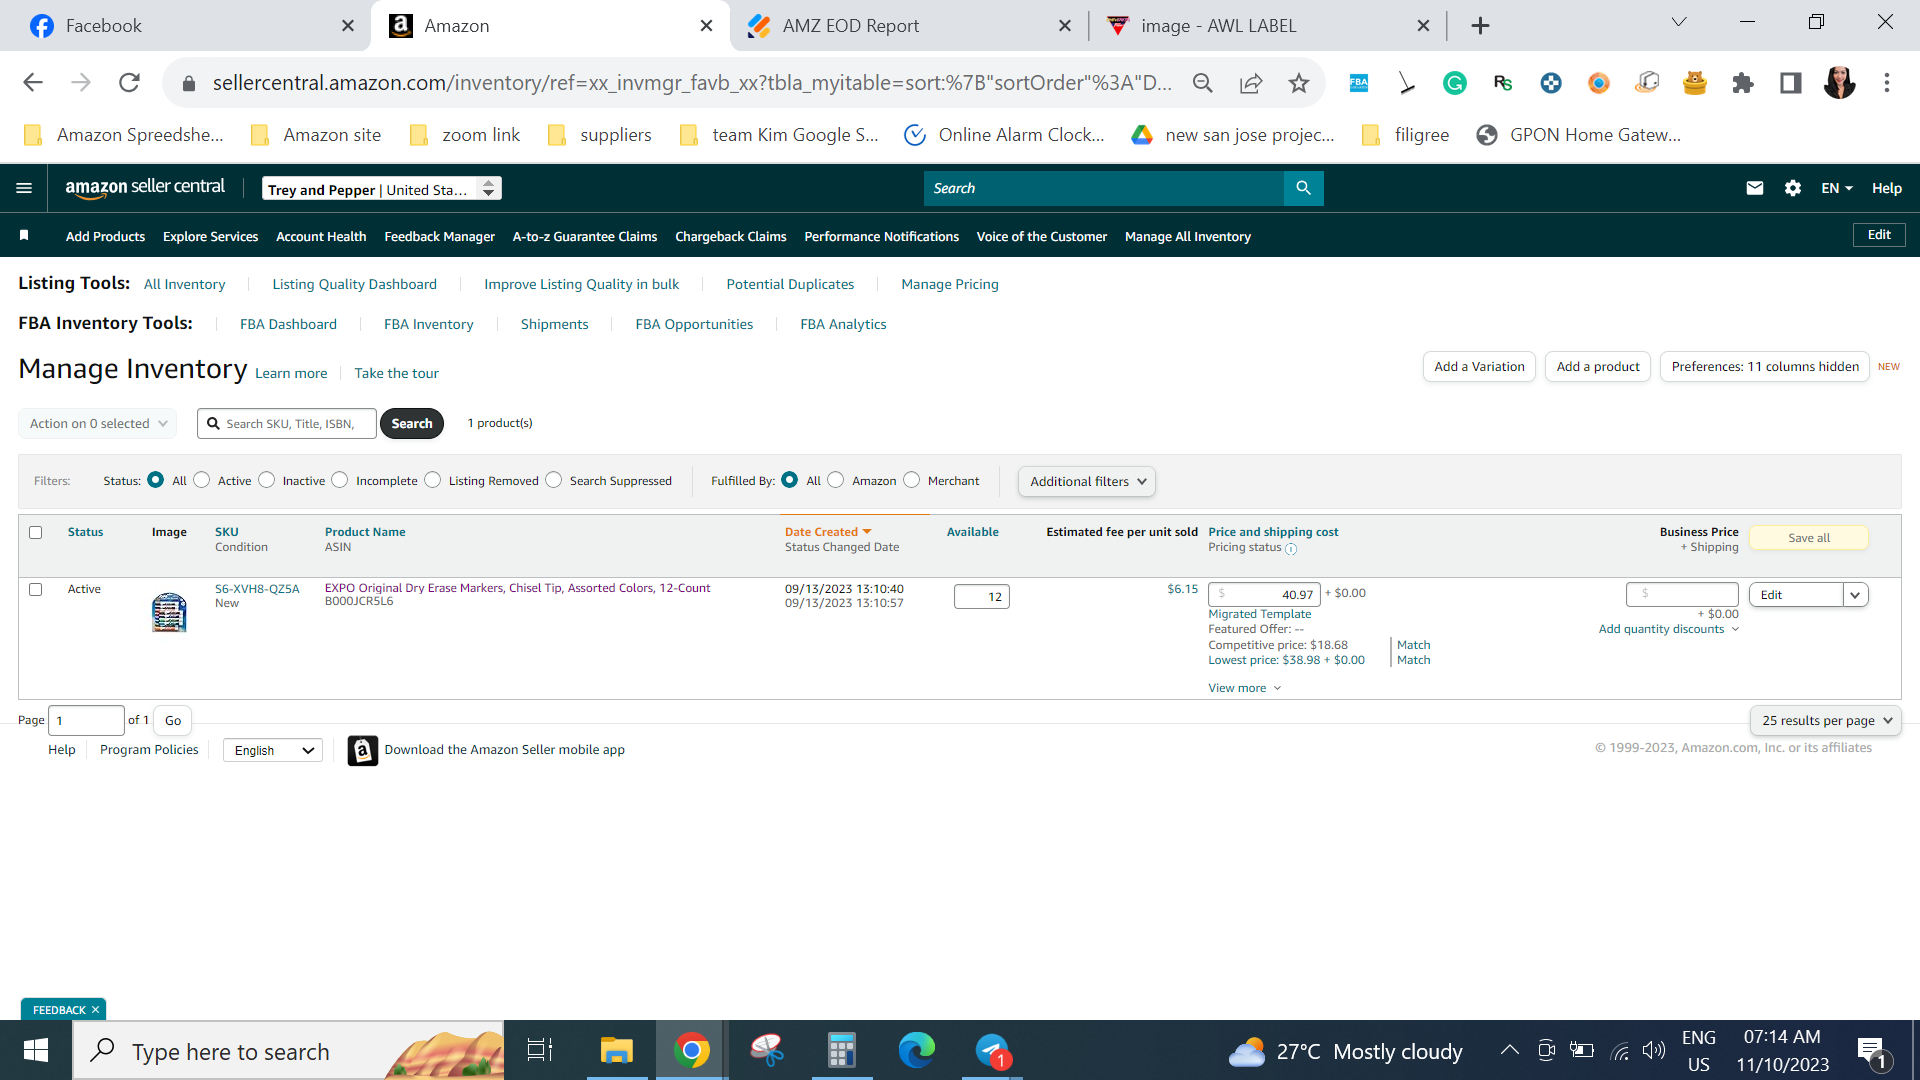The height and width of the screenshot is (1080, 1920).
Task: Expand Add quantity discounts
Action: click(1668, 629)
